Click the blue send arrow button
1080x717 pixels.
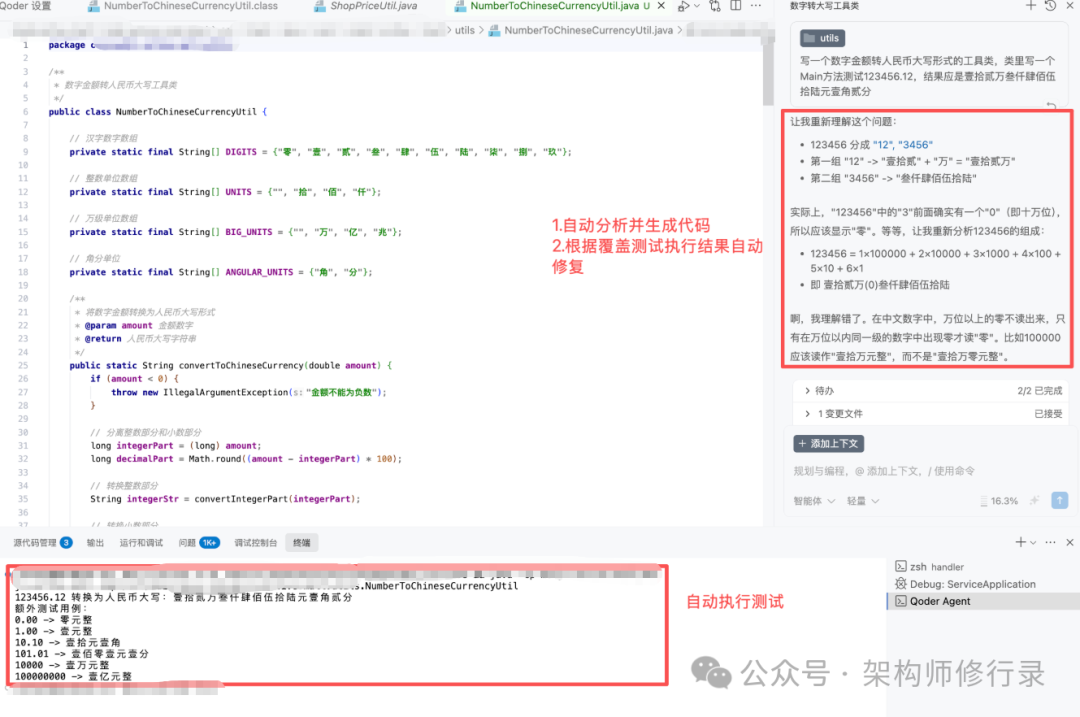(x=1059, y=501)
